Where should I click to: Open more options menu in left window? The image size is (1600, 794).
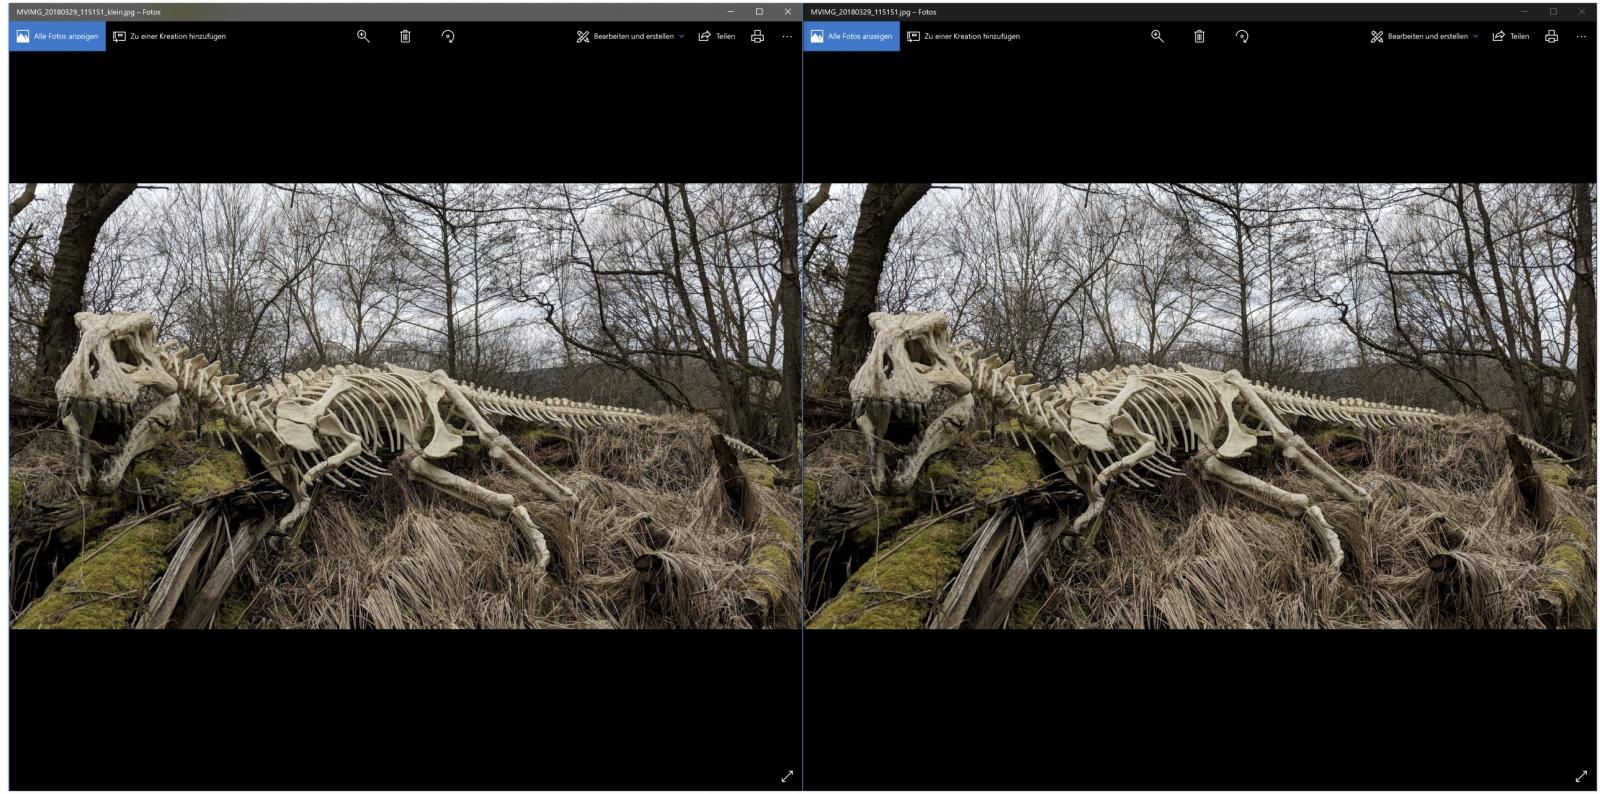point(787,36)
